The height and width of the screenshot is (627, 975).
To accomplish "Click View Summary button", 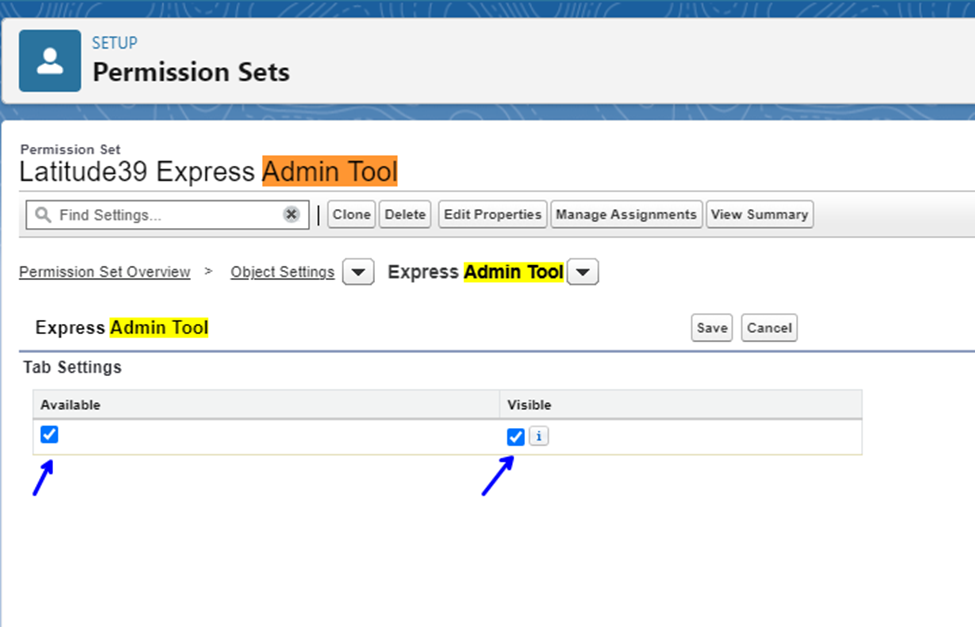I will (x=759, y=214).
